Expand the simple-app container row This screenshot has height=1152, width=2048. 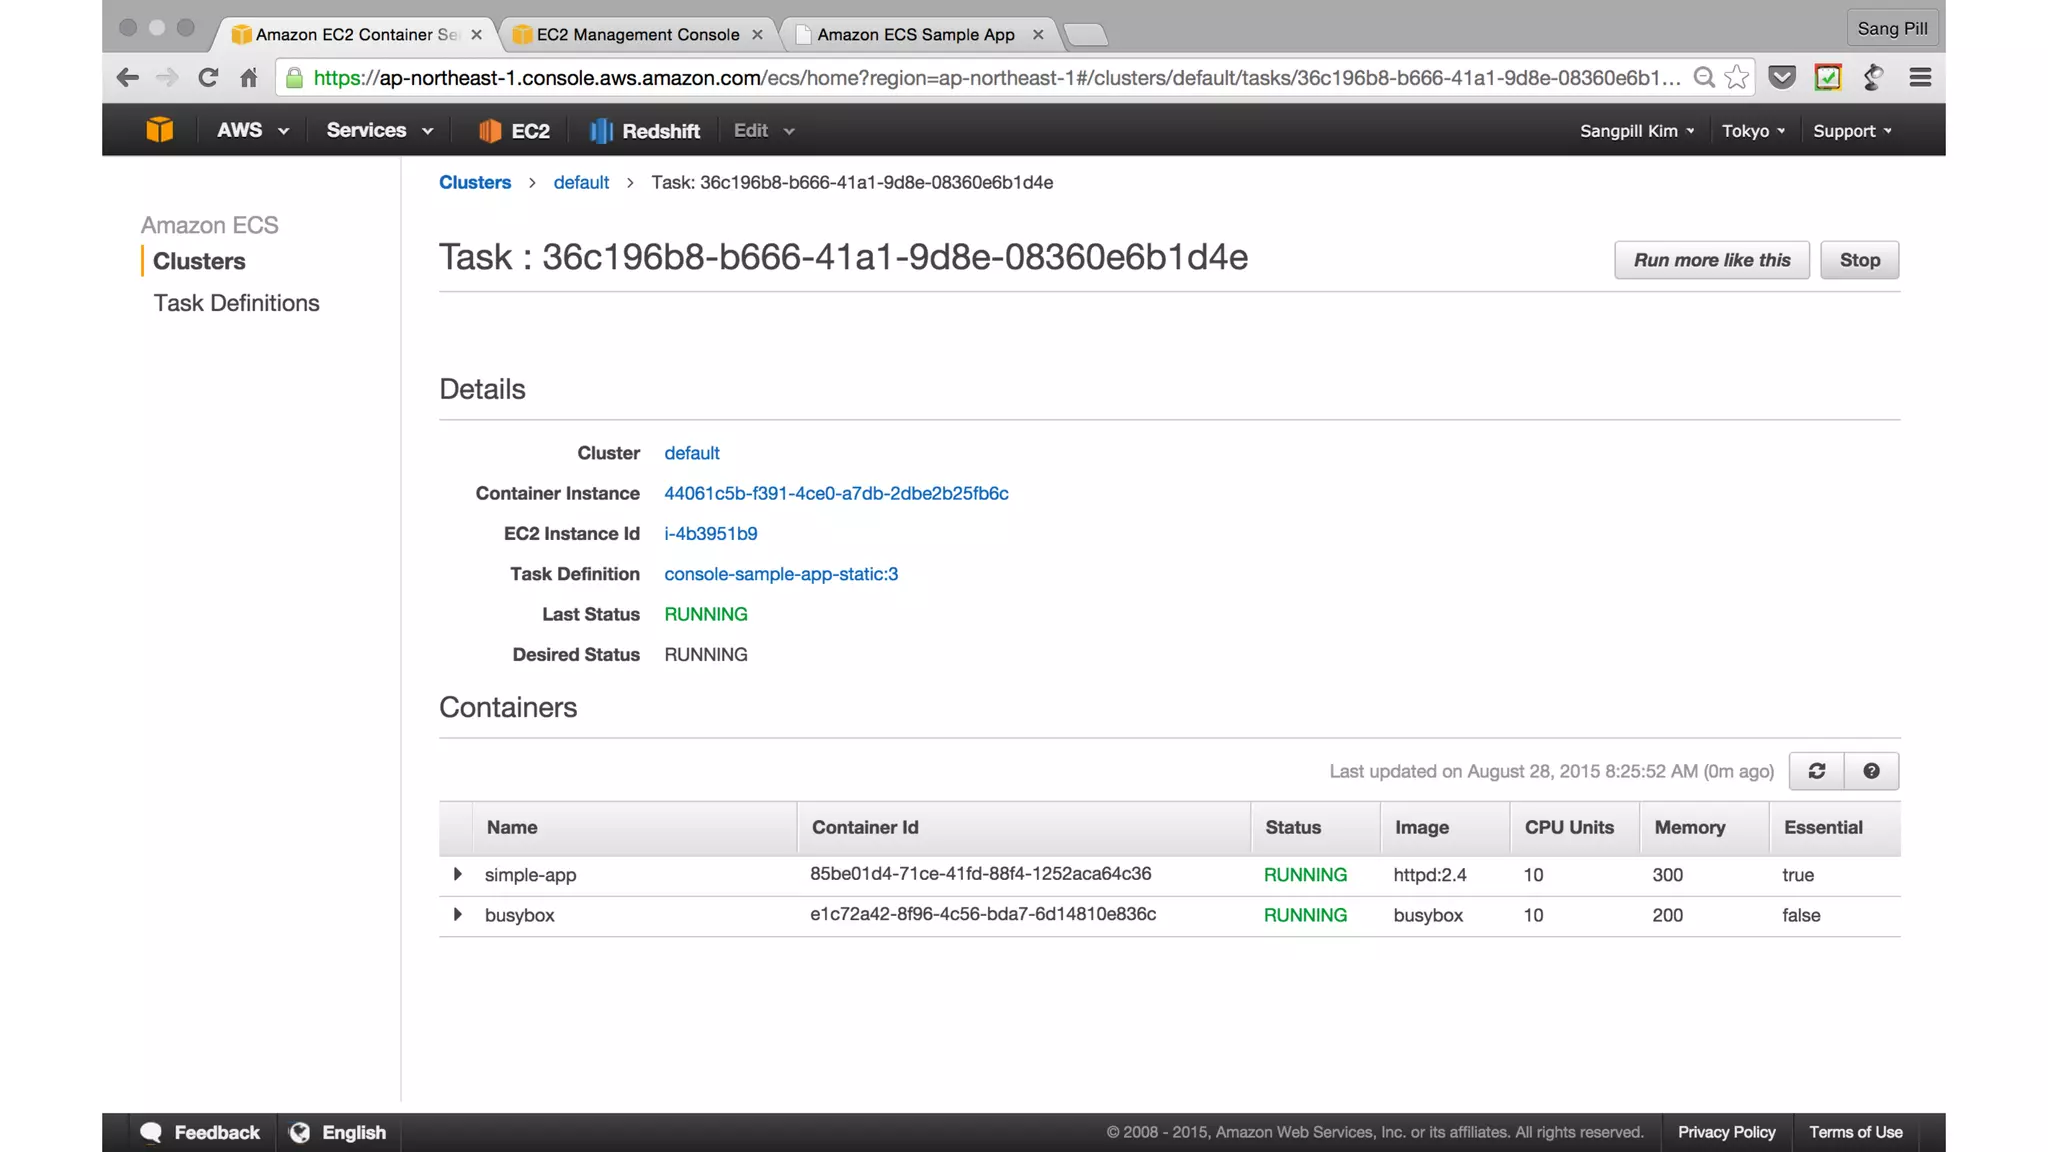457,874
